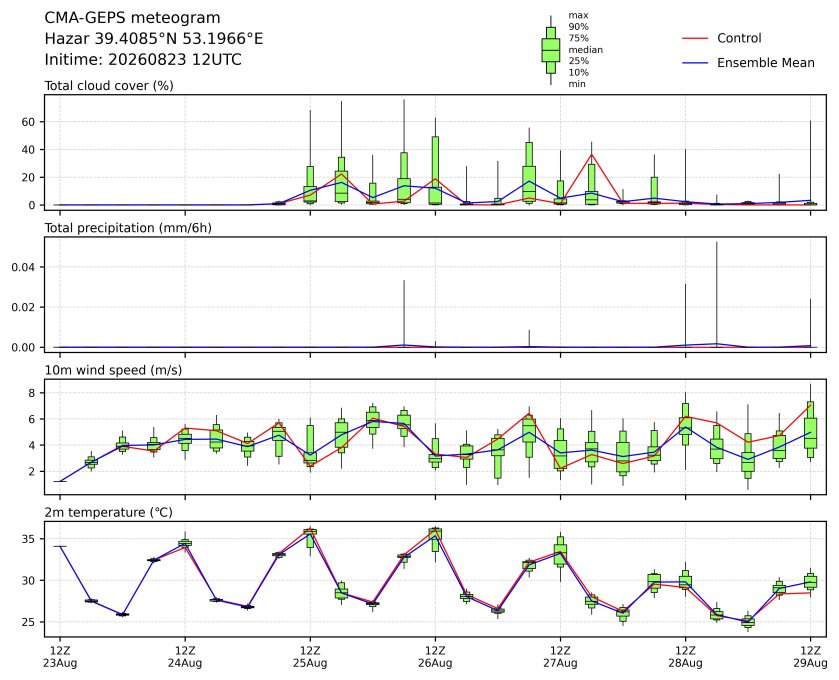Click the '30' temperature axis tick
Viewport: 839px width, 680px height.
(x=28, y=580)
